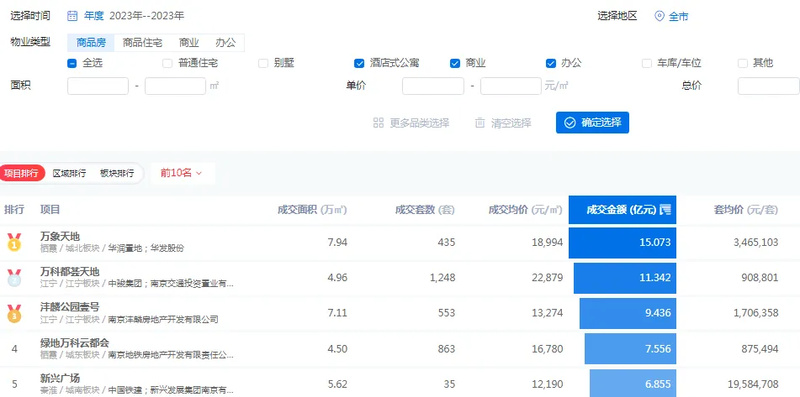The image size is (800, 397).
Task: Click the location pin icon beside 全市
Action: [659, 16]
